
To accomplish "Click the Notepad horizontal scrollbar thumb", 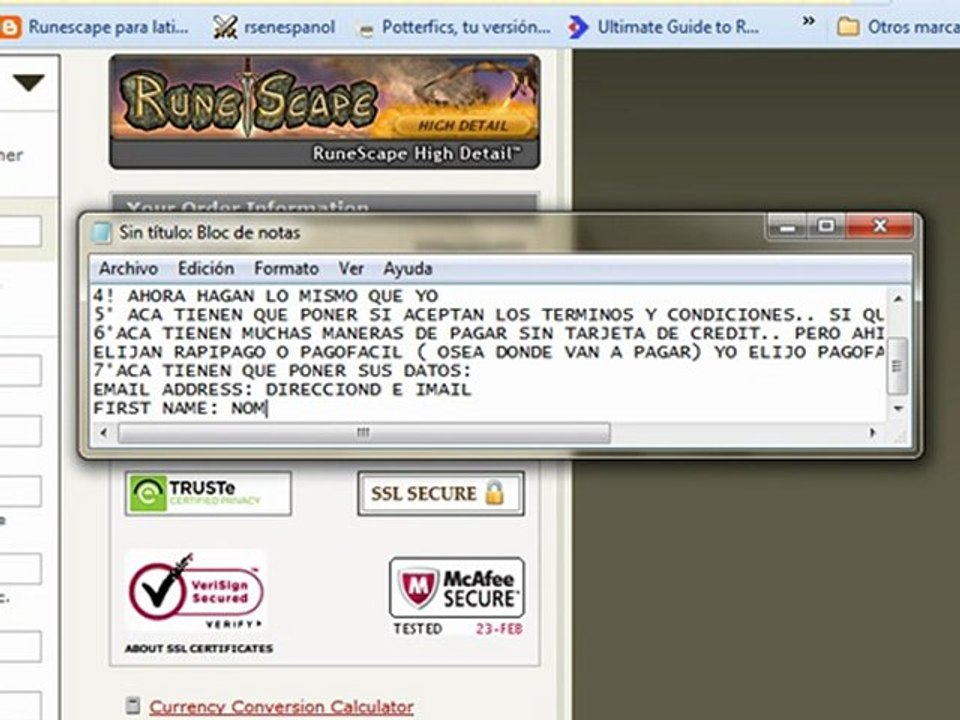I will click(364, 433).
